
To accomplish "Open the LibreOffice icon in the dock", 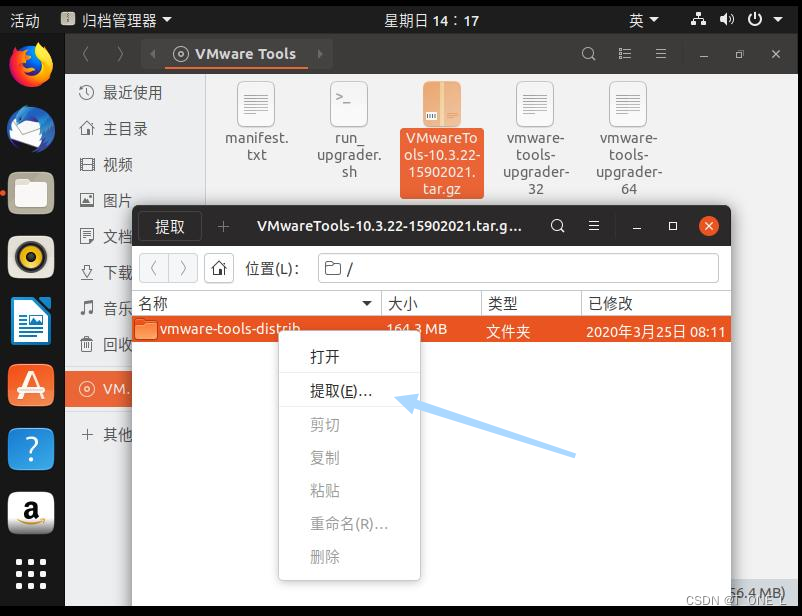I will [x=30, y=322].
